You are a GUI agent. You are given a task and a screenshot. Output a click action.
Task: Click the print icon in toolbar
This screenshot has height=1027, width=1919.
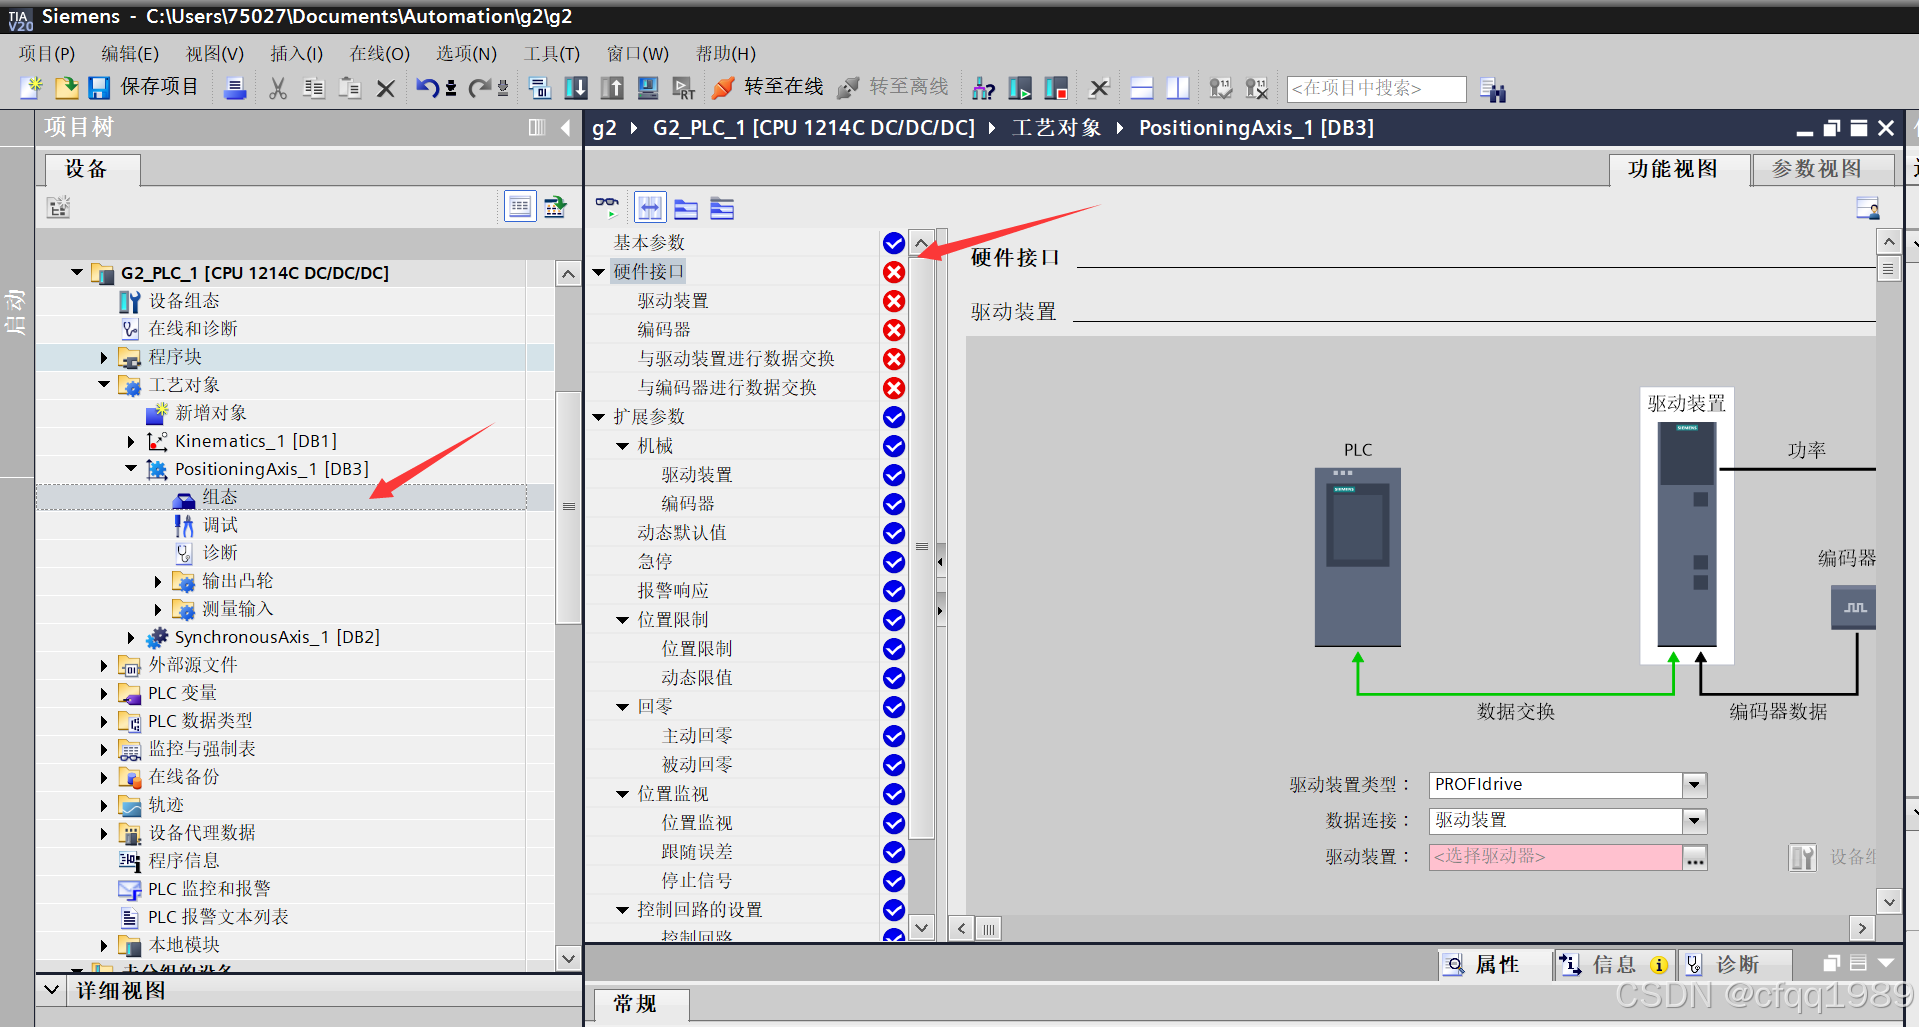pos(235,88)
